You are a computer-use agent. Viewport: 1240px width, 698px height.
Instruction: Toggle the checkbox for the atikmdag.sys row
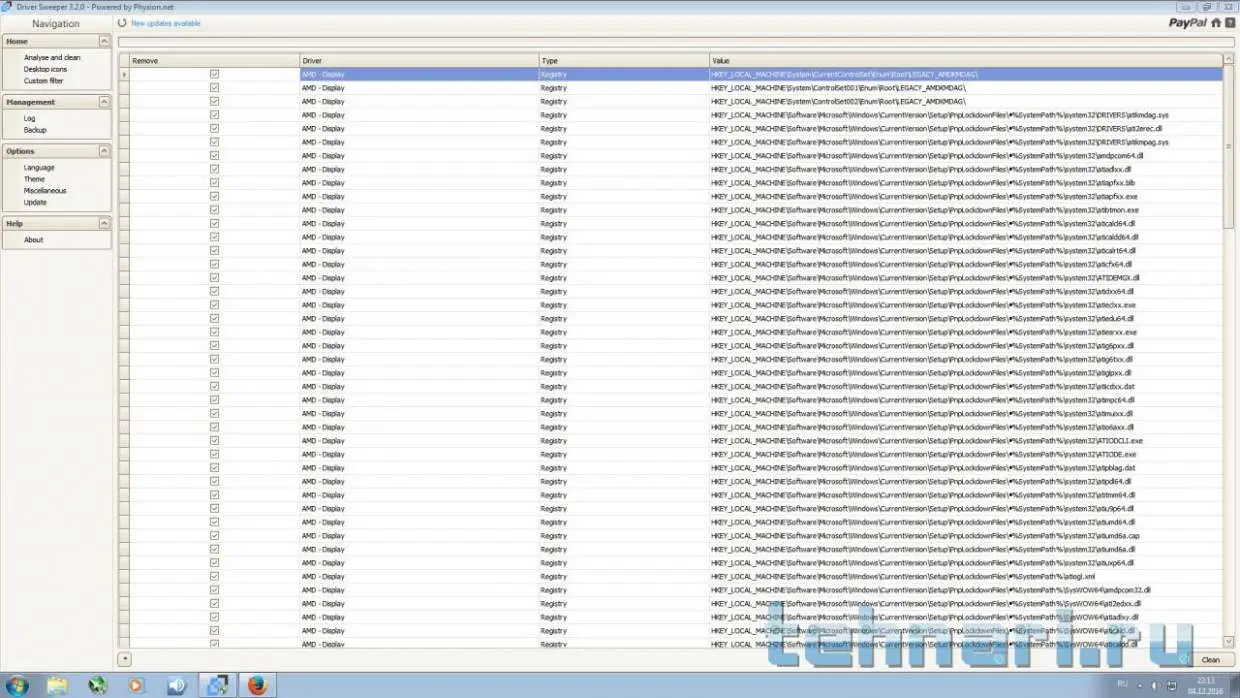(214, 115)
